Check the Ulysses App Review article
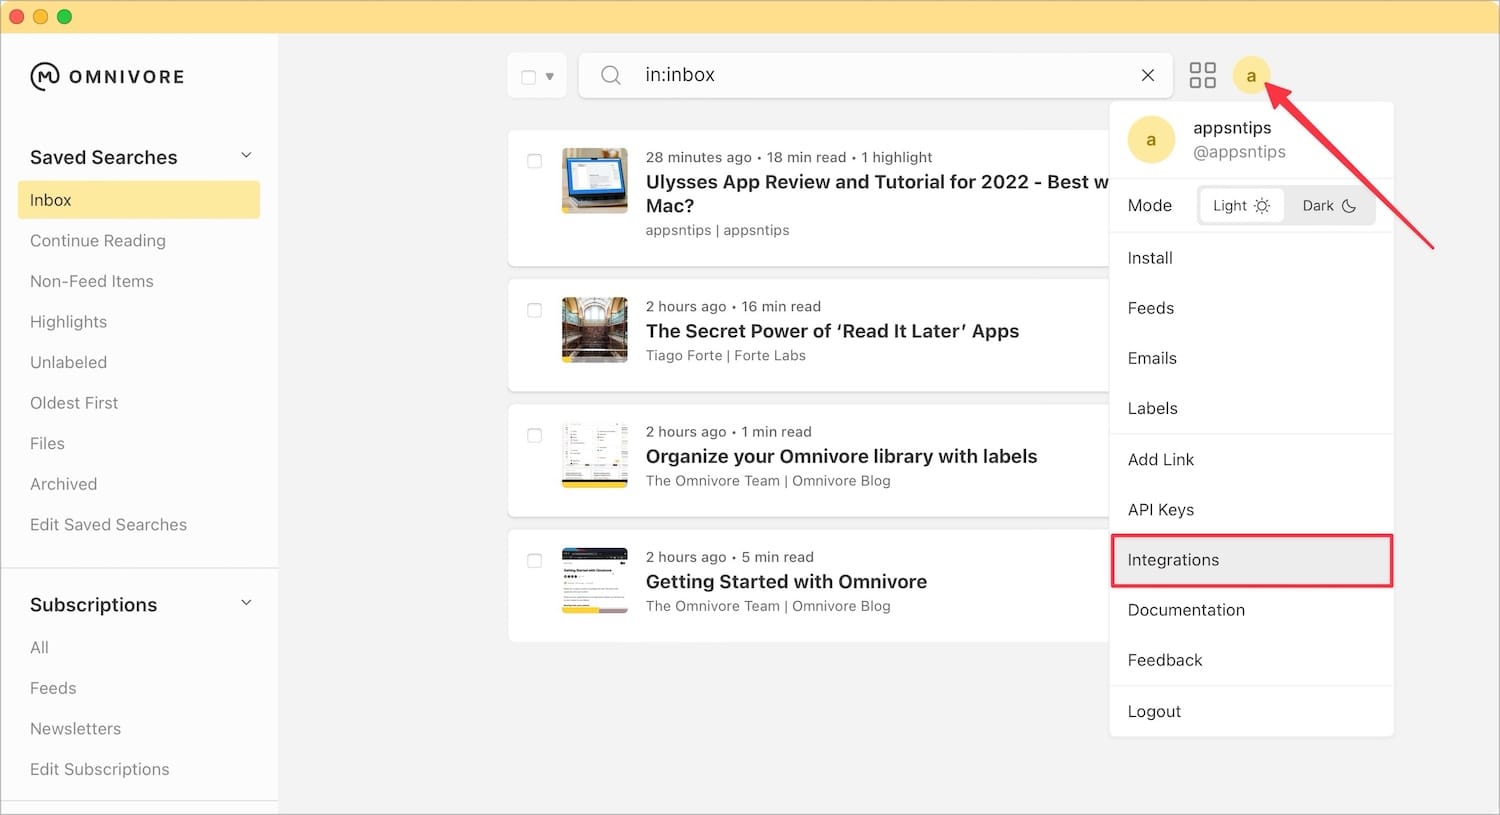Viewport: 1500px width, 815px height. (x=535, y=161)
